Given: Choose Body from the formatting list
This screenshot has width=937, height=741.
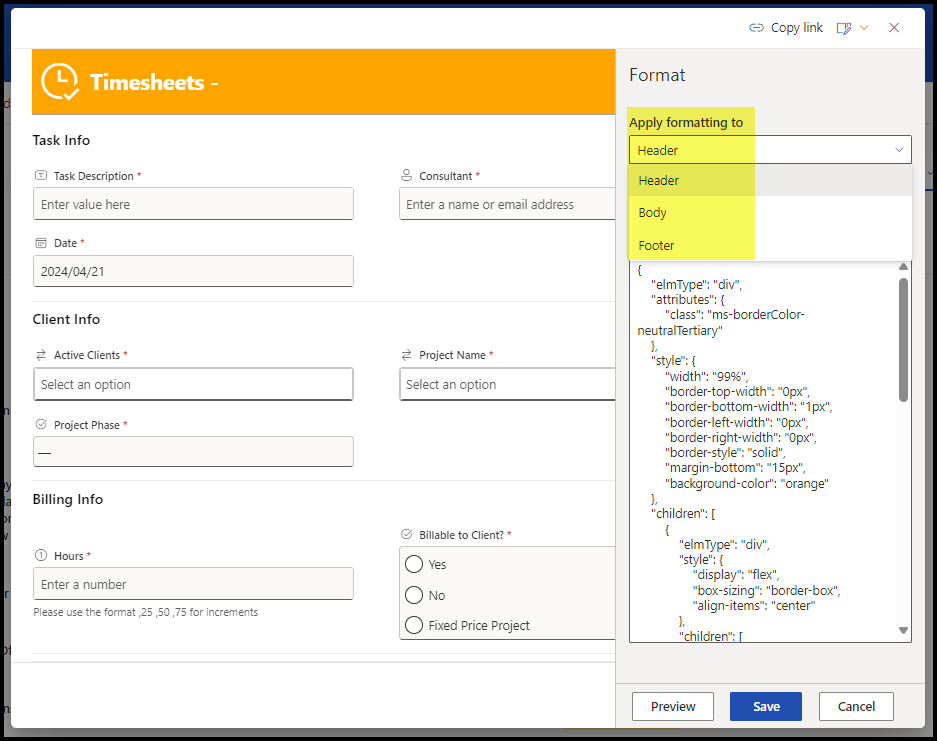Looking at the screenshot, I should pos(653,213).
